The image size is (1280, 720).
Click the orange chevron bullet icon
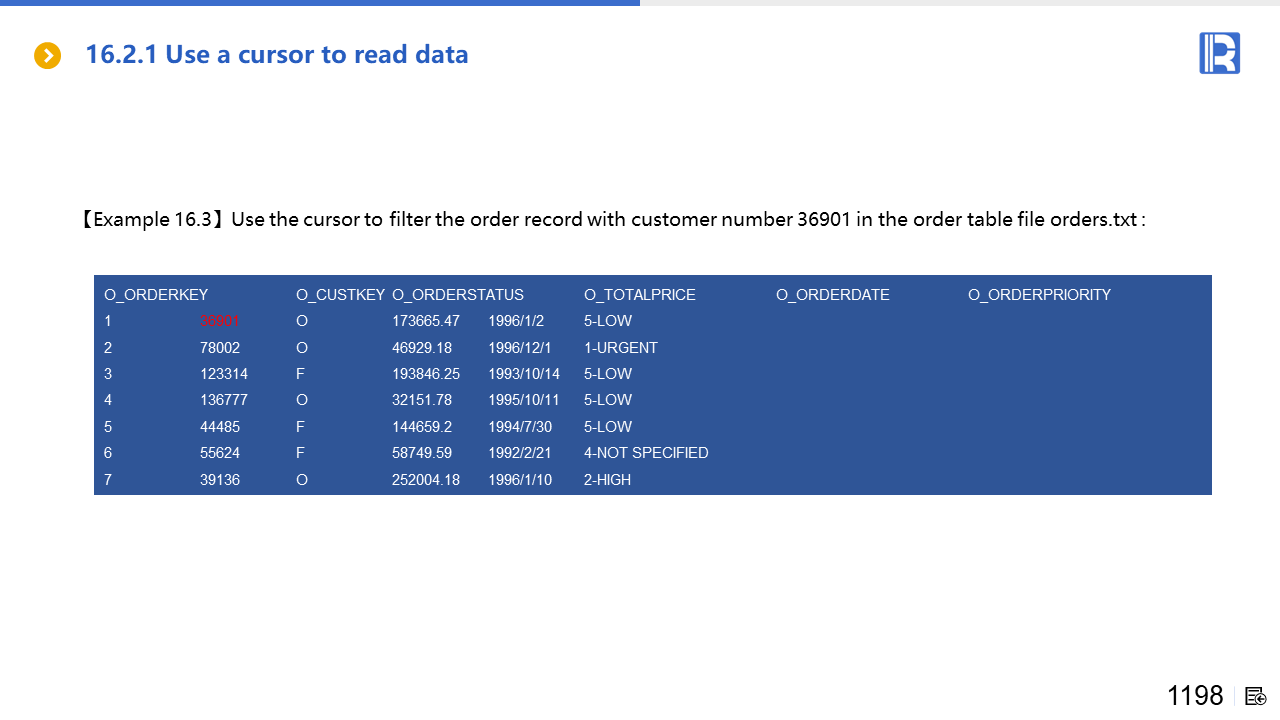(47, 56)
